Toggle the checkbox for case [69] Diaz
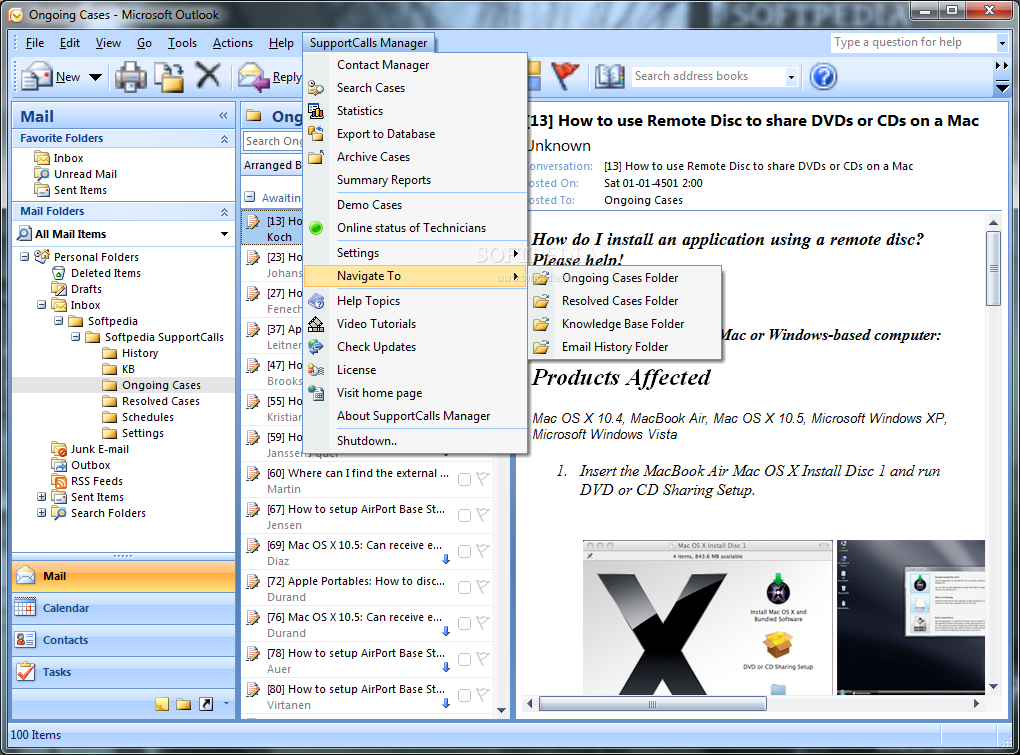Screen dimensions: 1020x755 [464, 551]
